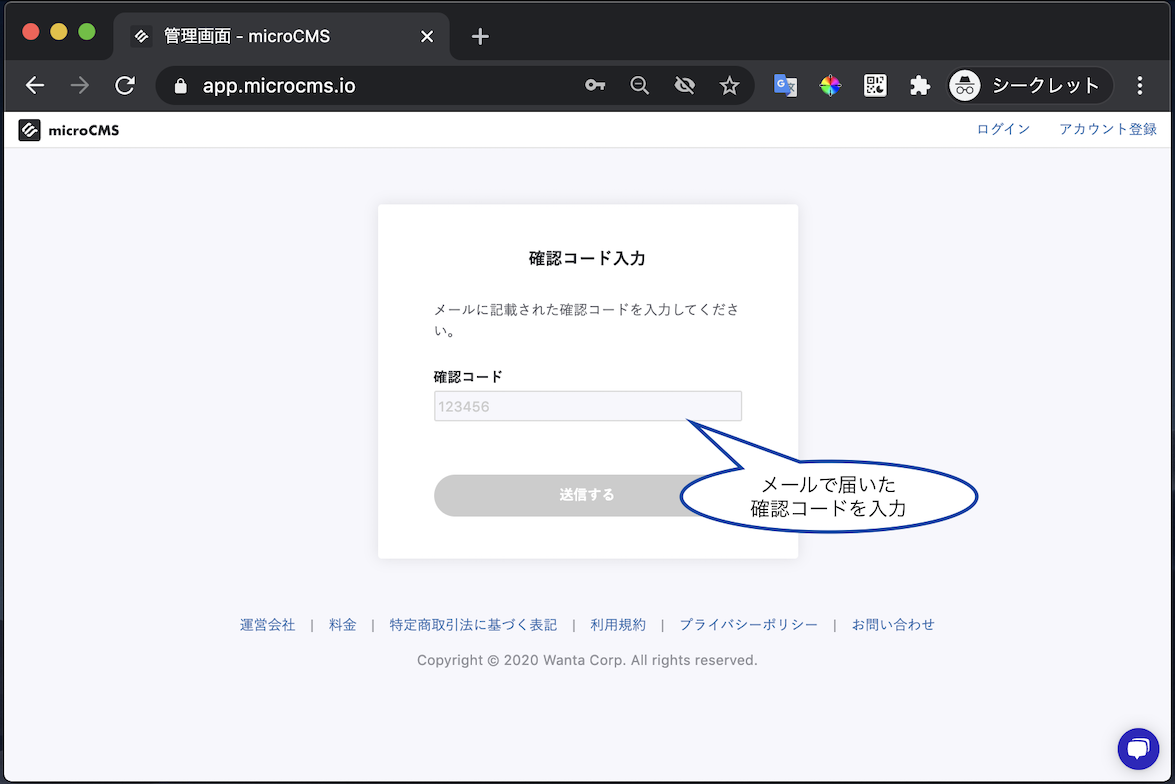Click the browser forward arrow

(x=79, y=85)
